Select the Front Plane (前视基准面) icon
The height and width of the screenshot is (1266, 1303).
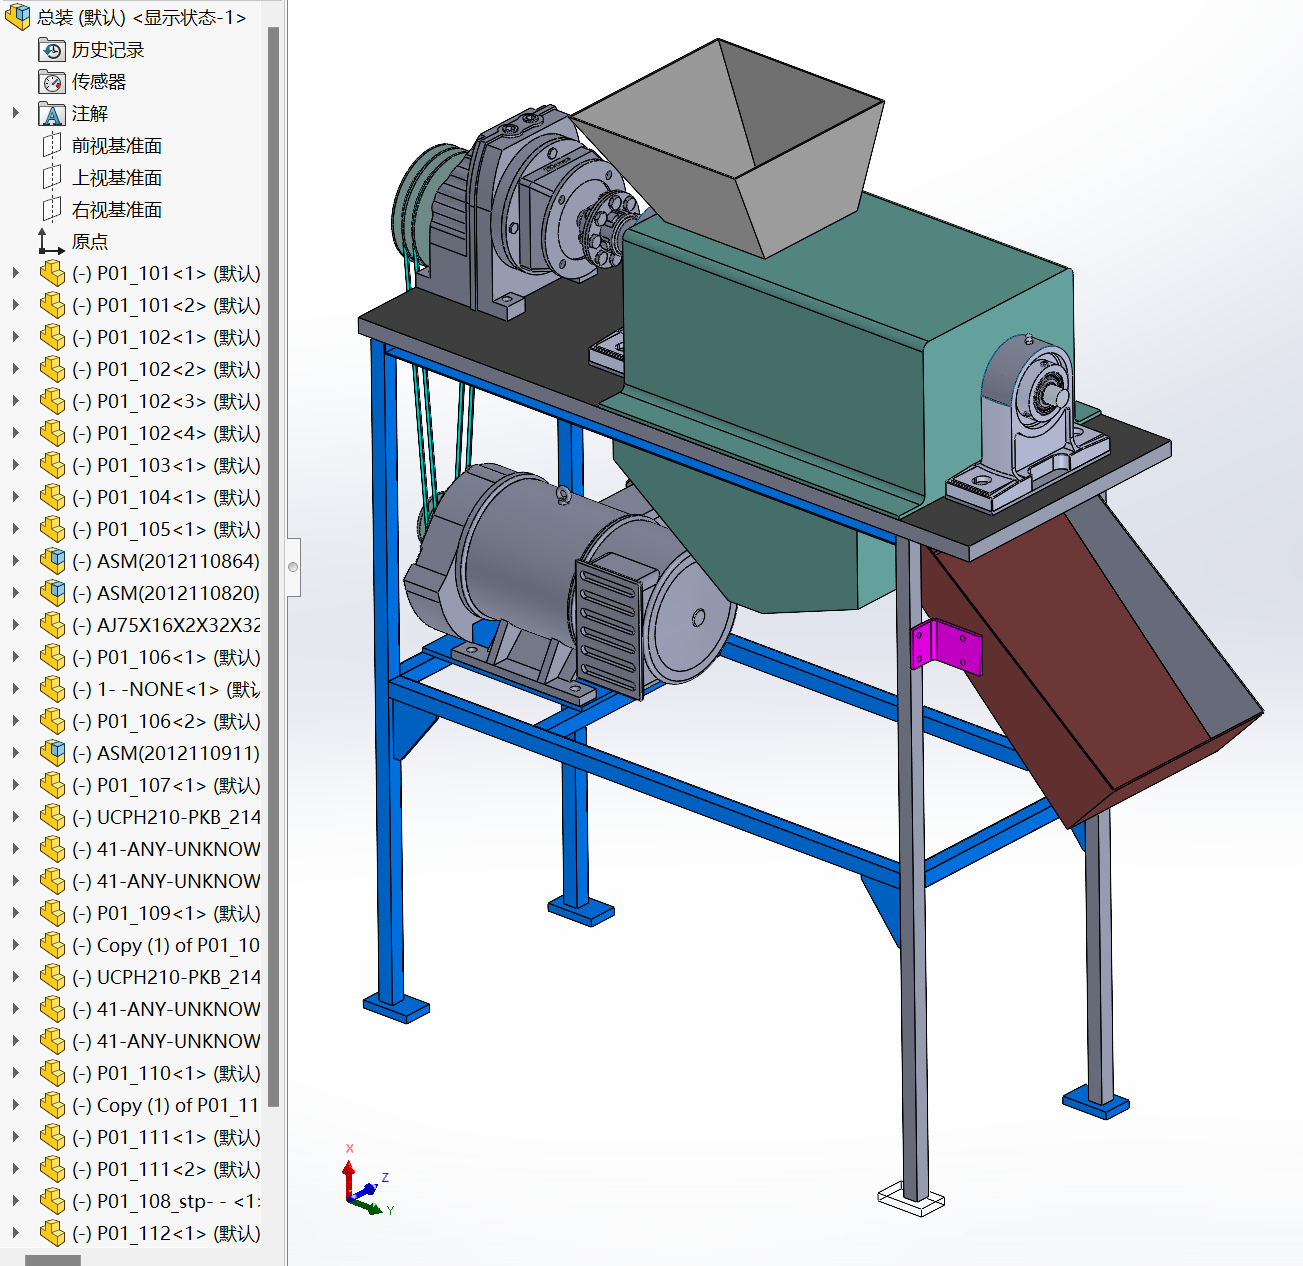[x=52, y=146]
